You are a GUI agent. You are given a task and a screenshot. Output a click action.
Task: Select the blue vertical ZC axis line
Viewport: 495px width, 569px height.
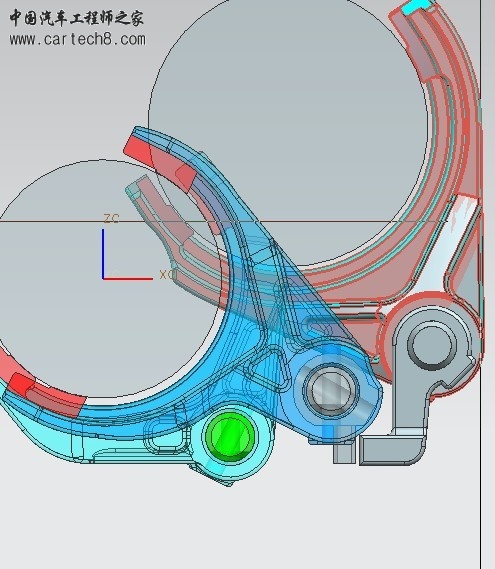(x=103, y=254)
